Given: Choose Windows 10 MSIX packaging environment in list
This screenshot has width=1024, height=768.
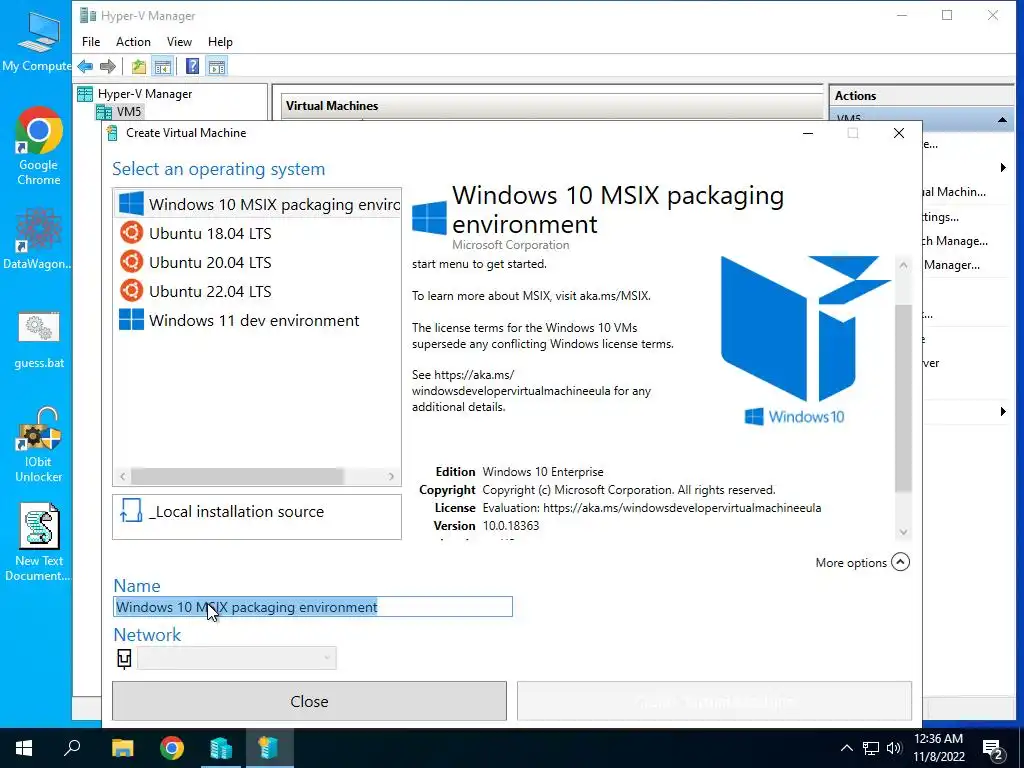Looking at the screenshot, I should pos(257,204).
